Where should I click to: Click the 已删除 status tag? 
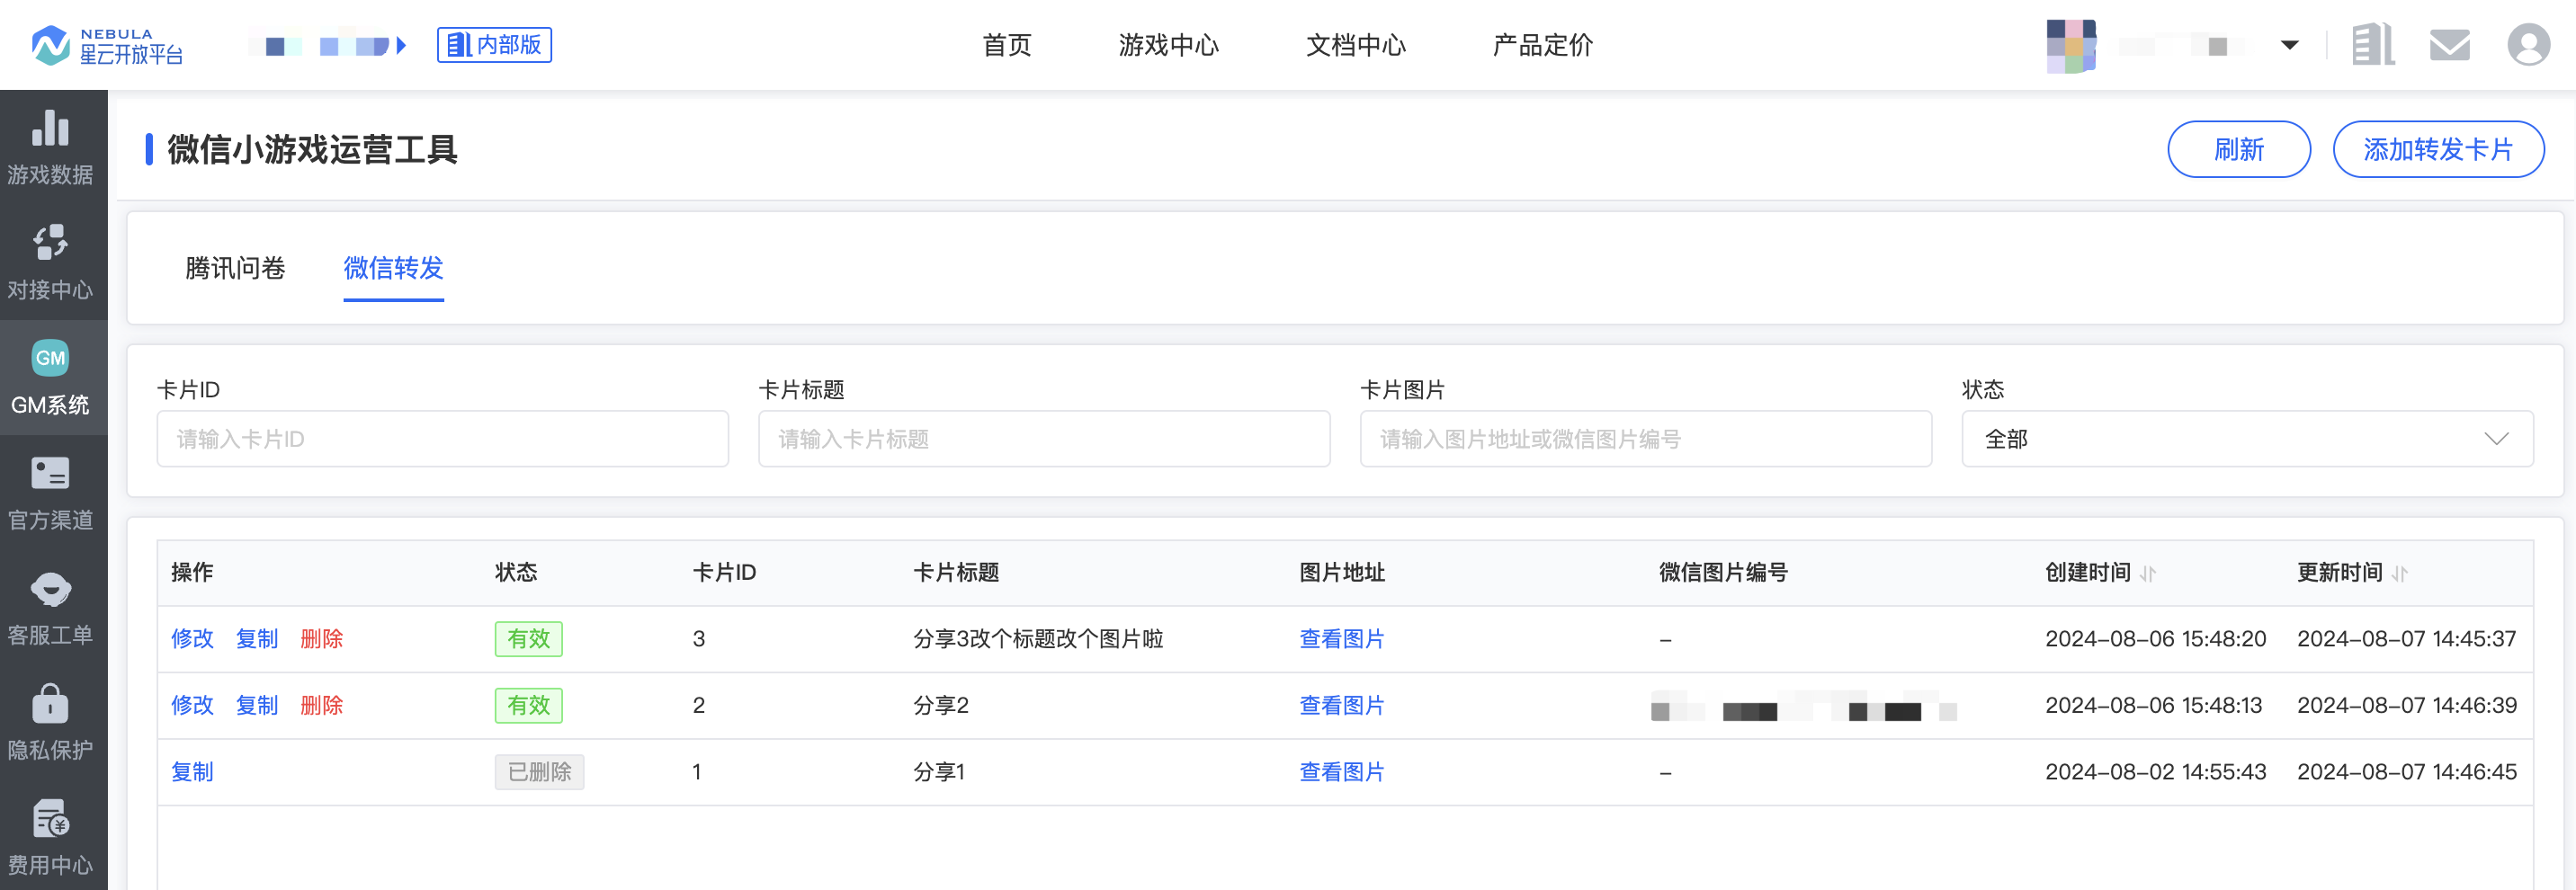point(539,772)
